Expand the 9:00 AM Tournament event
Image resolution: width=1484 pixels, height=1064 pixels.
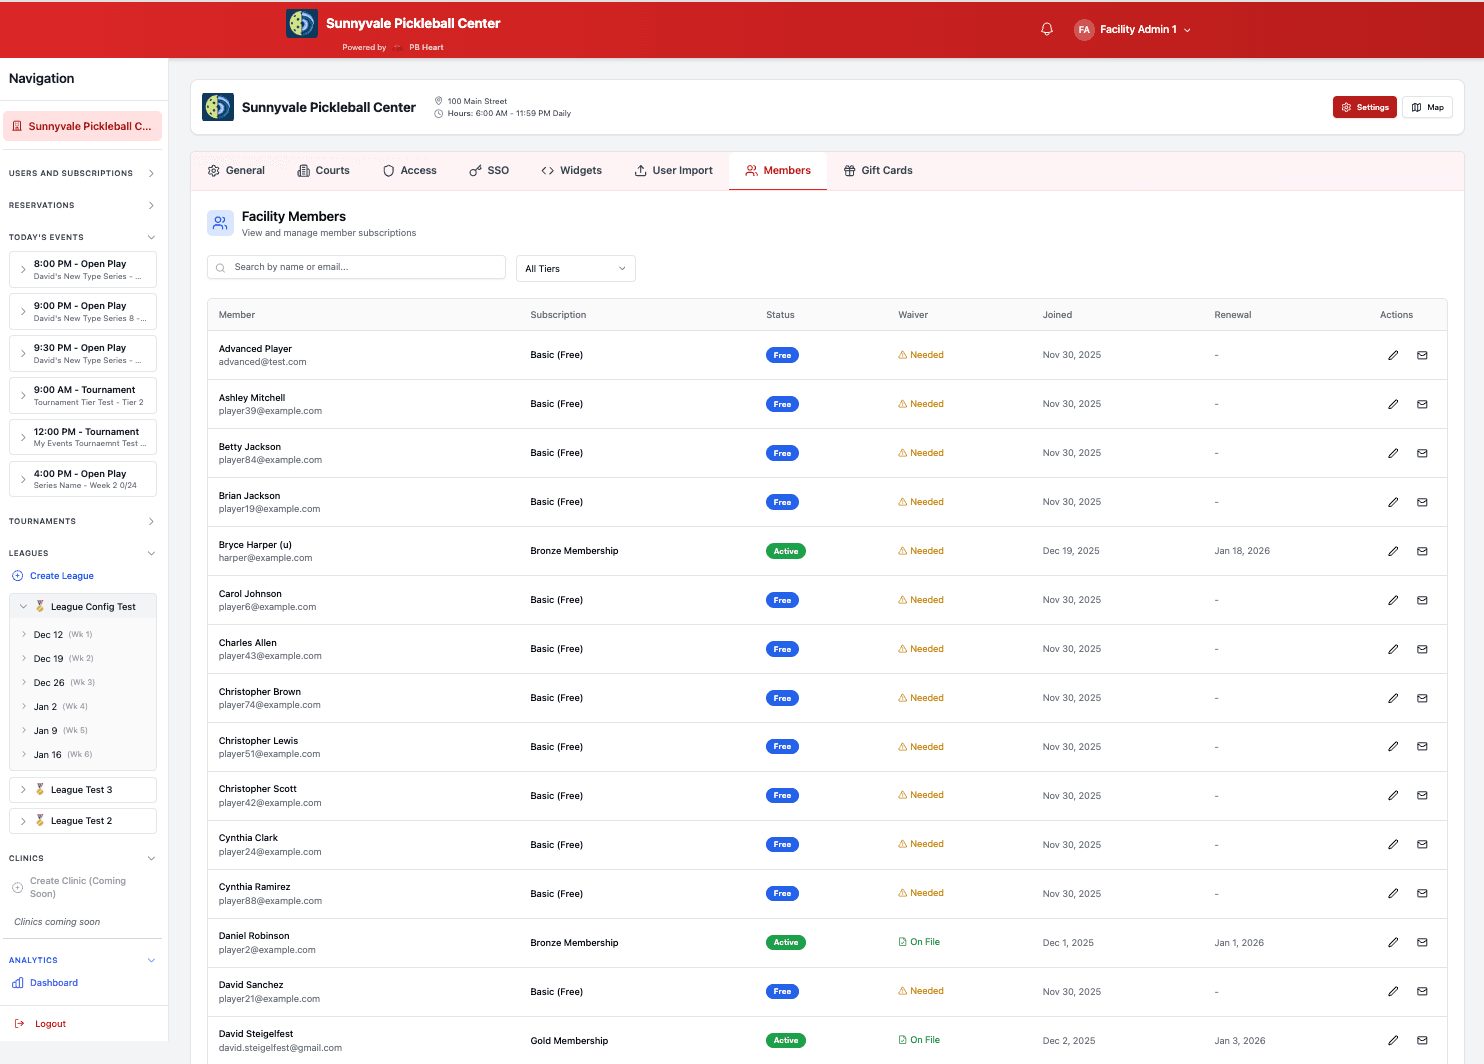point(24,396)
